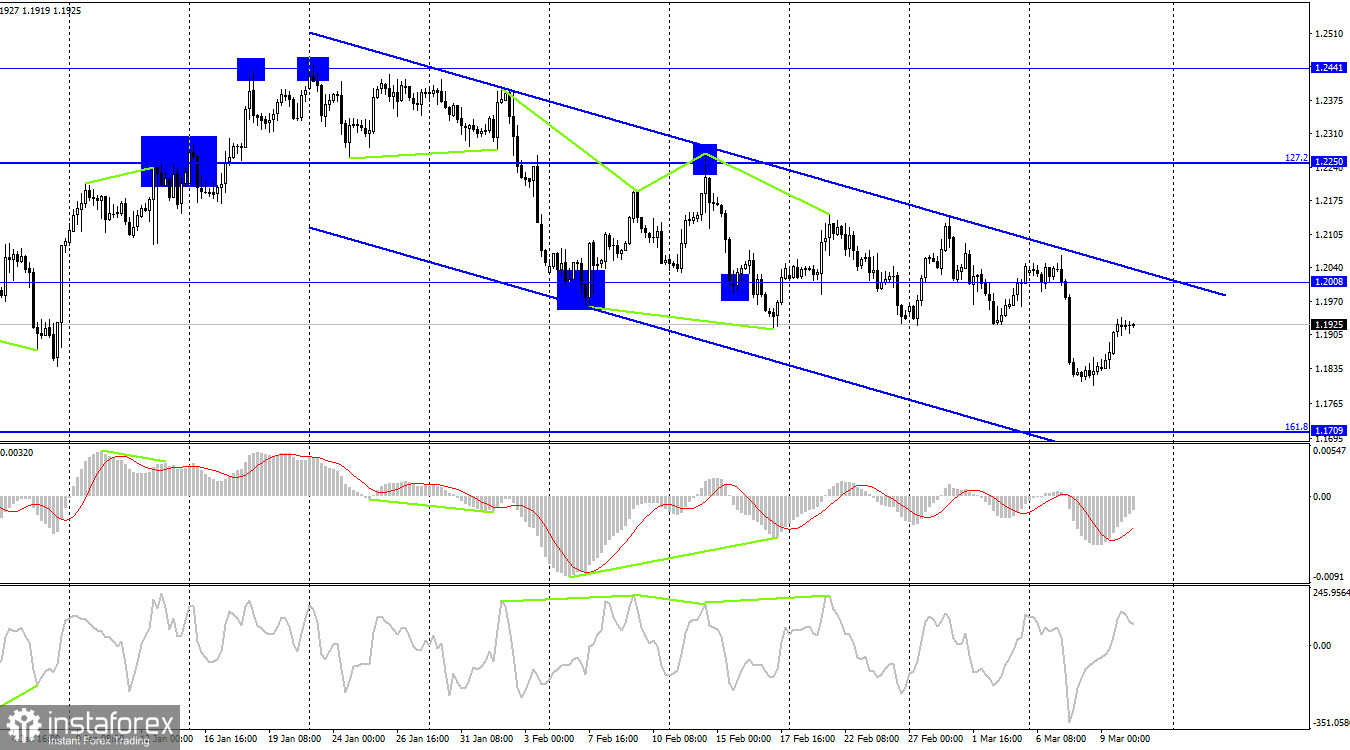Select the blue square marking the 7 Feb low at 1.2008
The image size is (1350, 750).
coord(581,289)
